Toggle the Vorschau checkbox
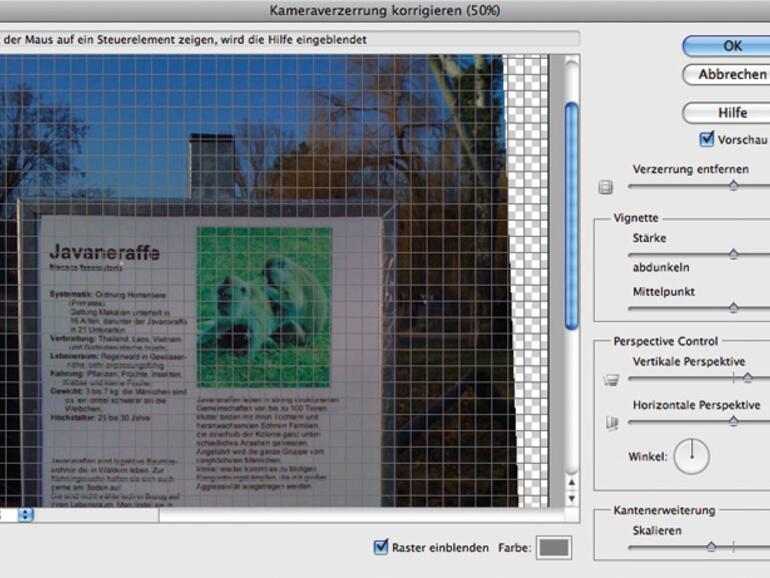Screen dimensions: 770x578 706,139
